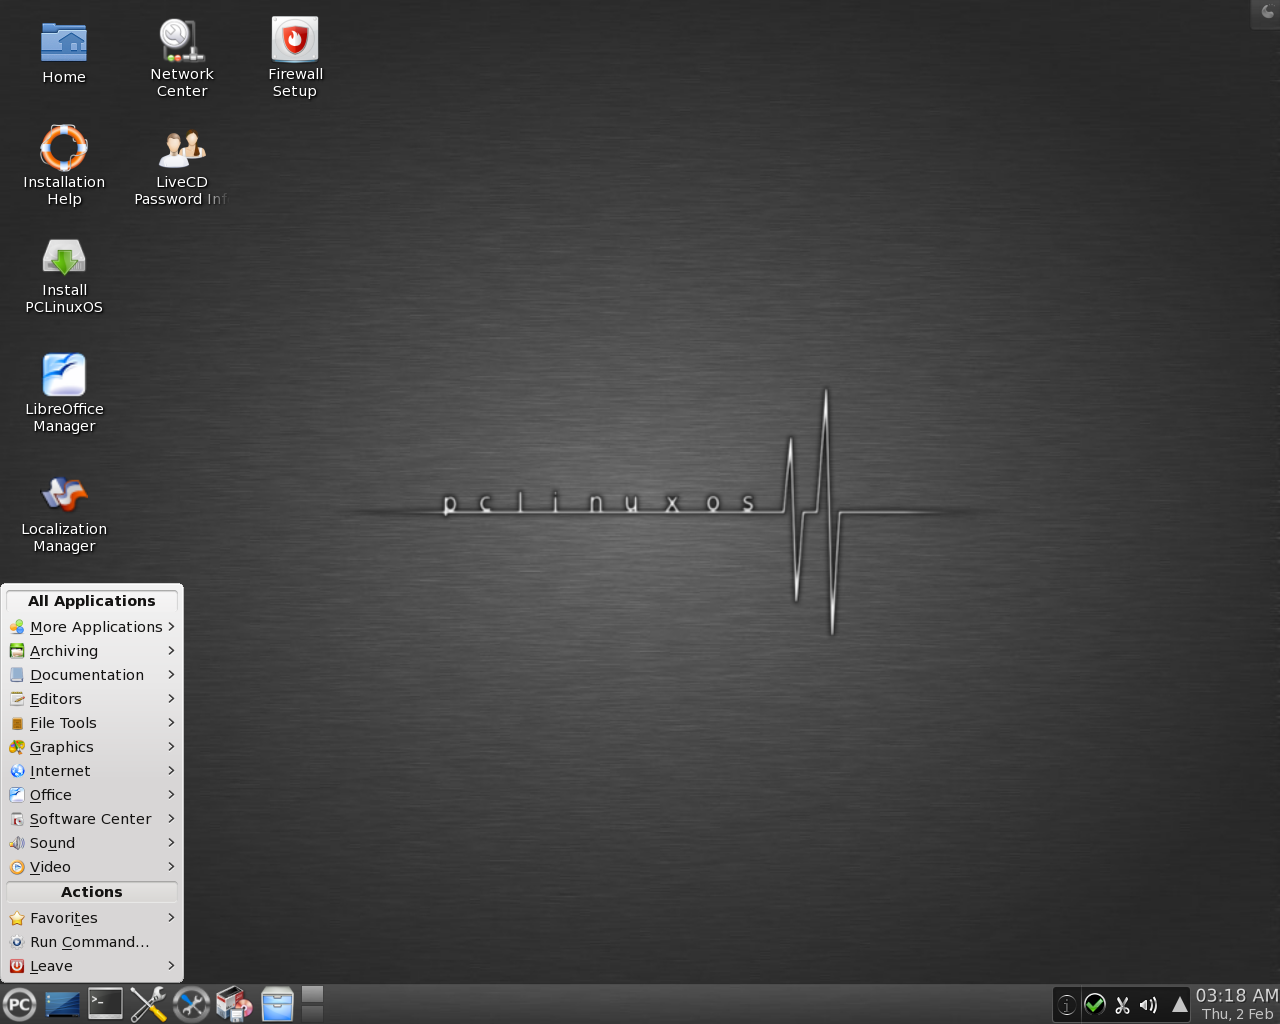
Task: Click the PC start menu button
Action: pos(20,1005)
